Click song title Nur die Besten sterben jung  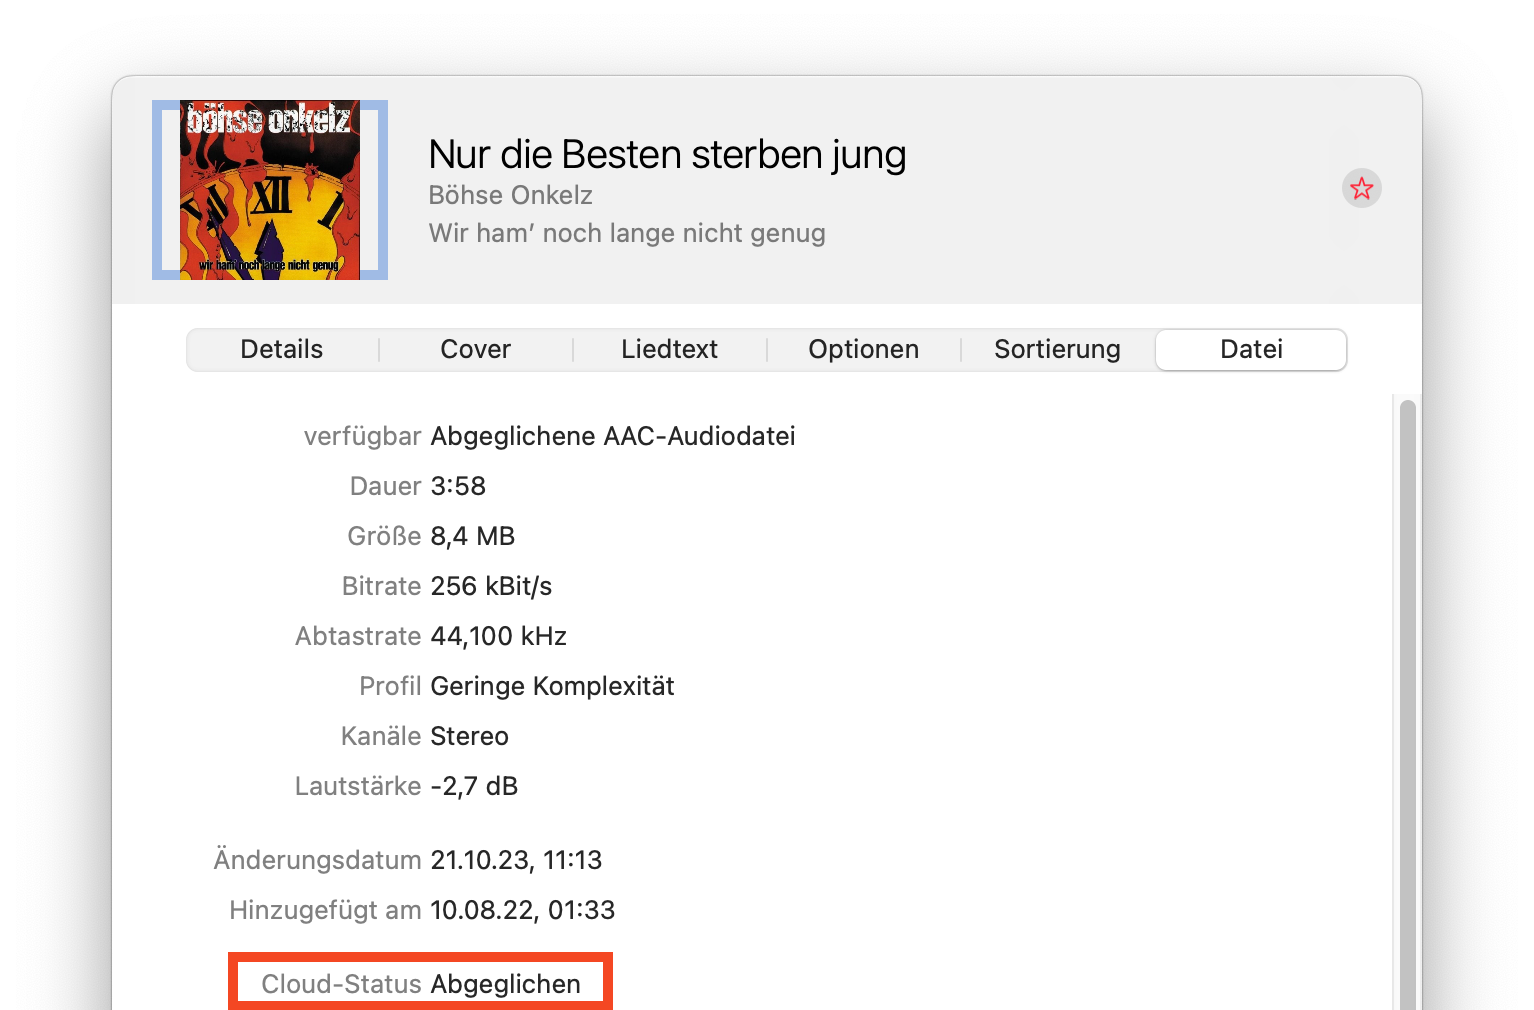pyautogui.click(x=667, y=155)
